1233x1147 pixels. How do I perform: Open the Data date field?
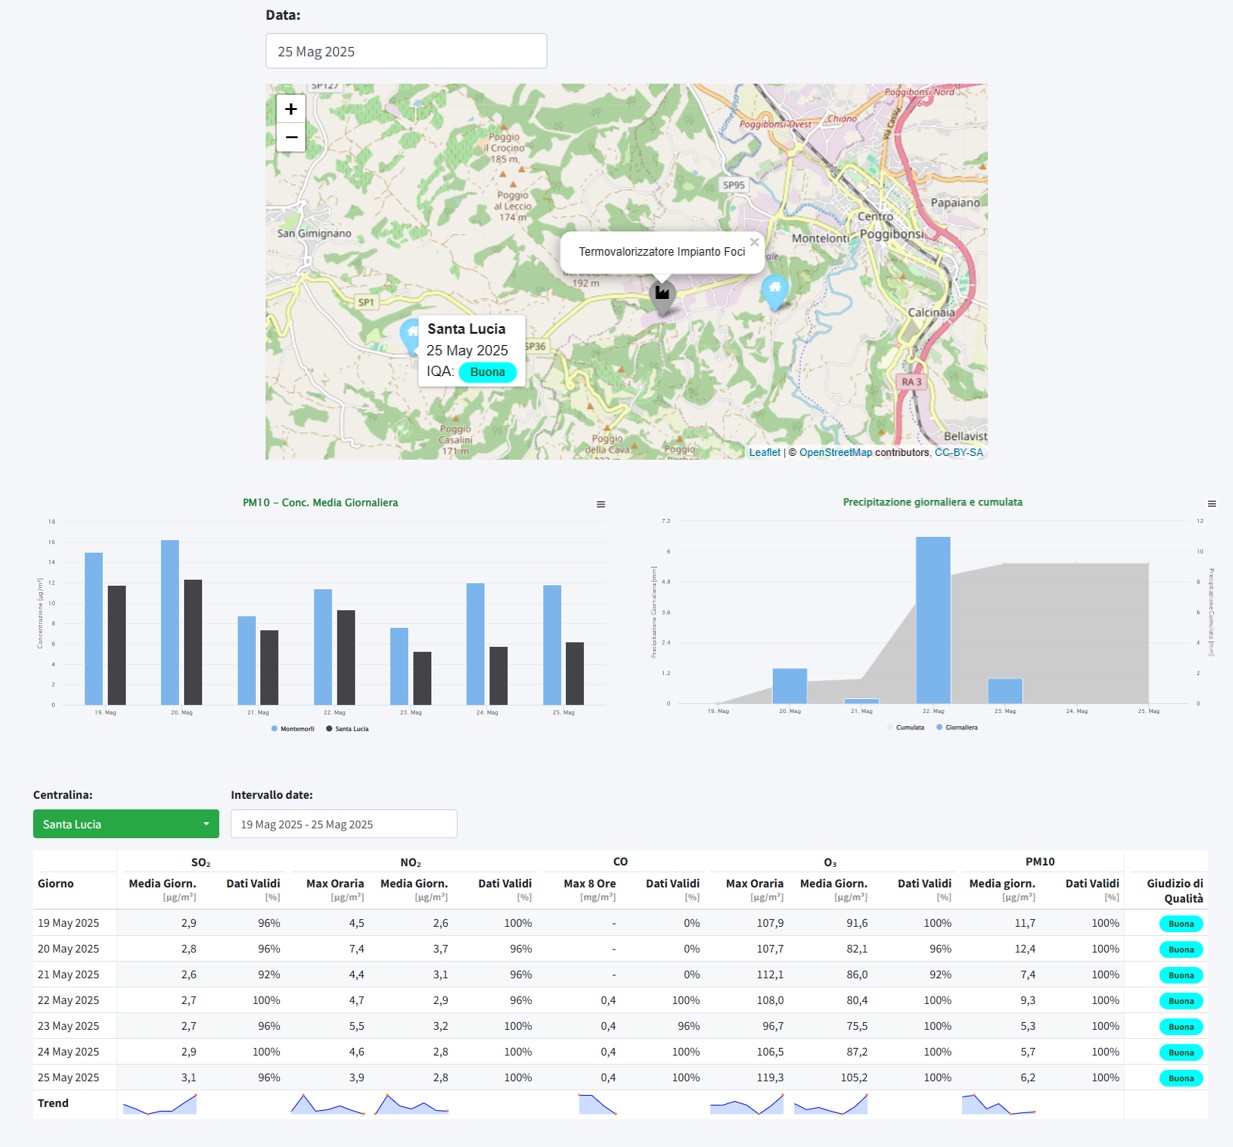[x=406, y=51]
